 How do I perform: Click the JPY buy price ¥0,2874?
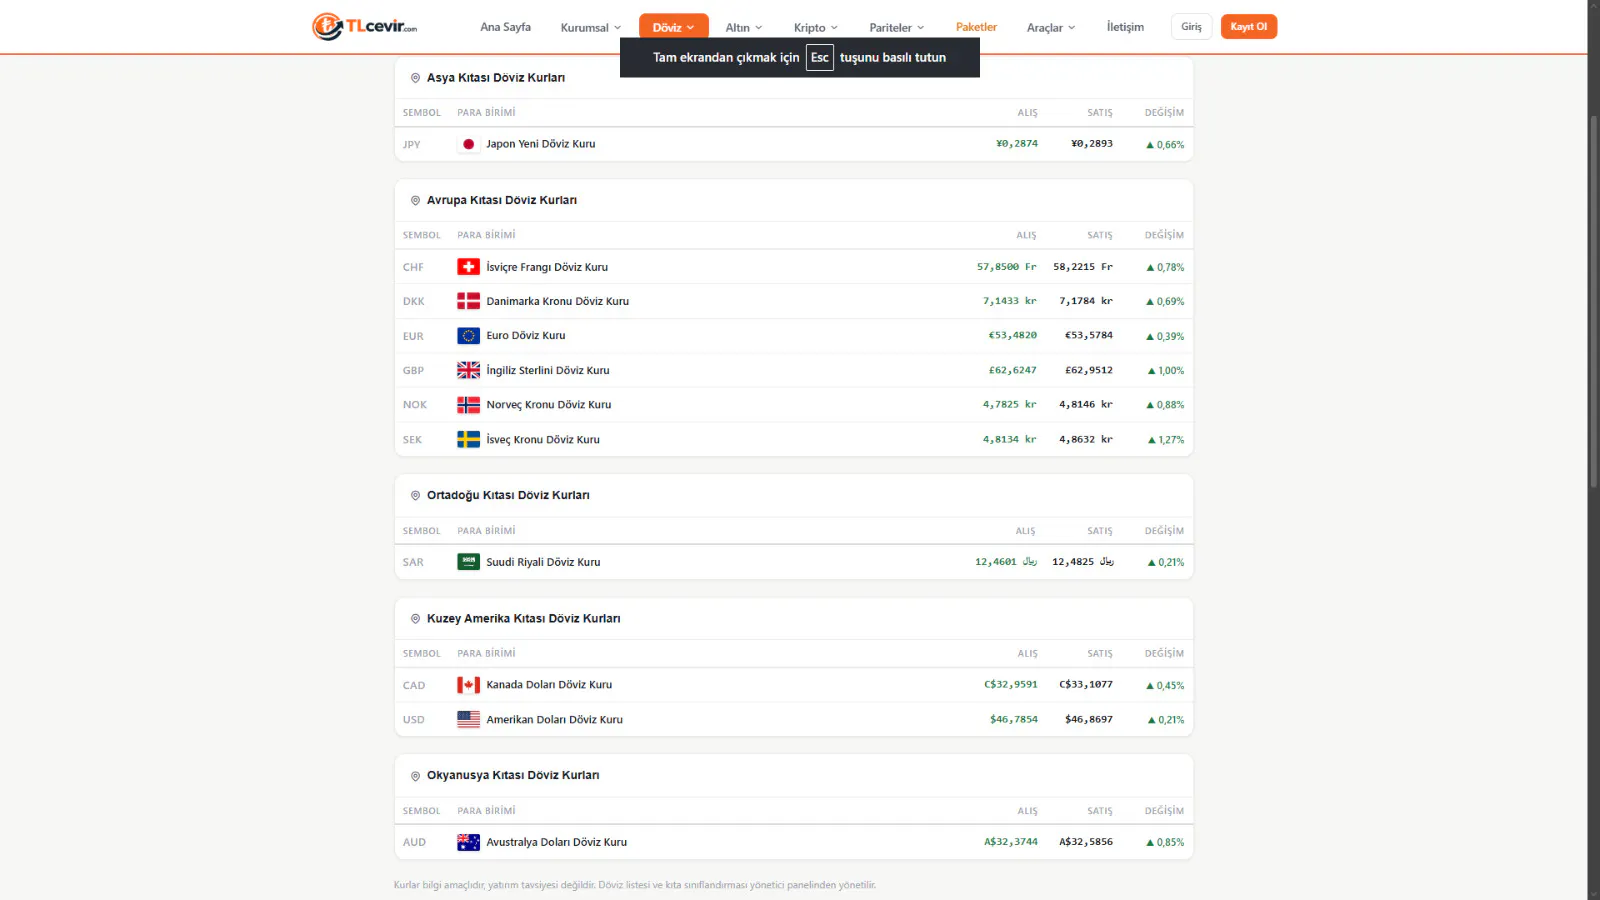(x=1017, y=144)
